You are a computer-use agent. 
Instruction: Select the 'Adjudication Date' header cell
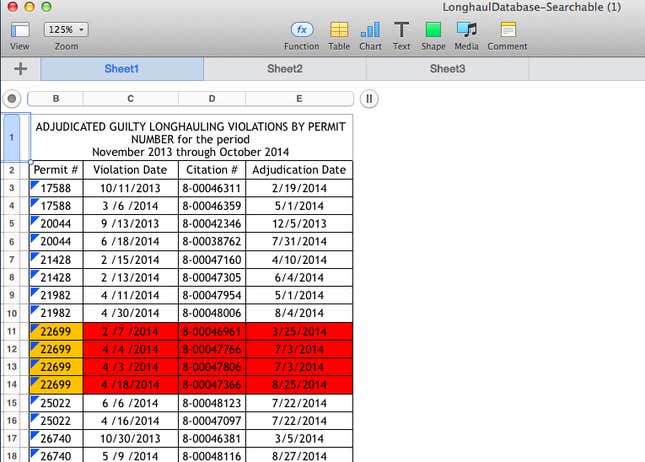[299, 170]
